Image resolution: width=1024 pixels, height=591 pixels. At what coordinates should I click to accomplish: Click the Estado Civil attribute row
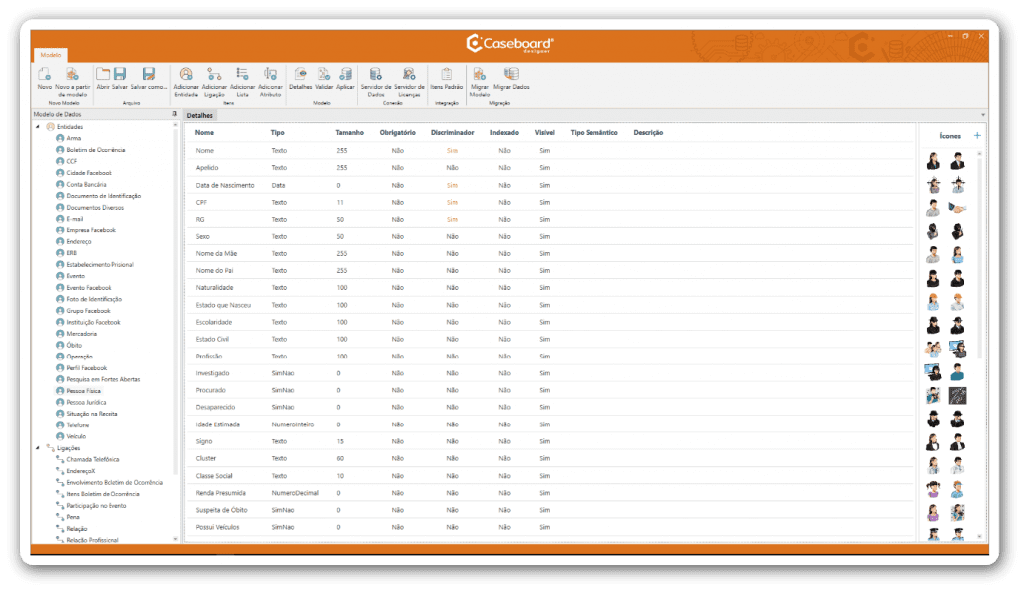(549, 340)
